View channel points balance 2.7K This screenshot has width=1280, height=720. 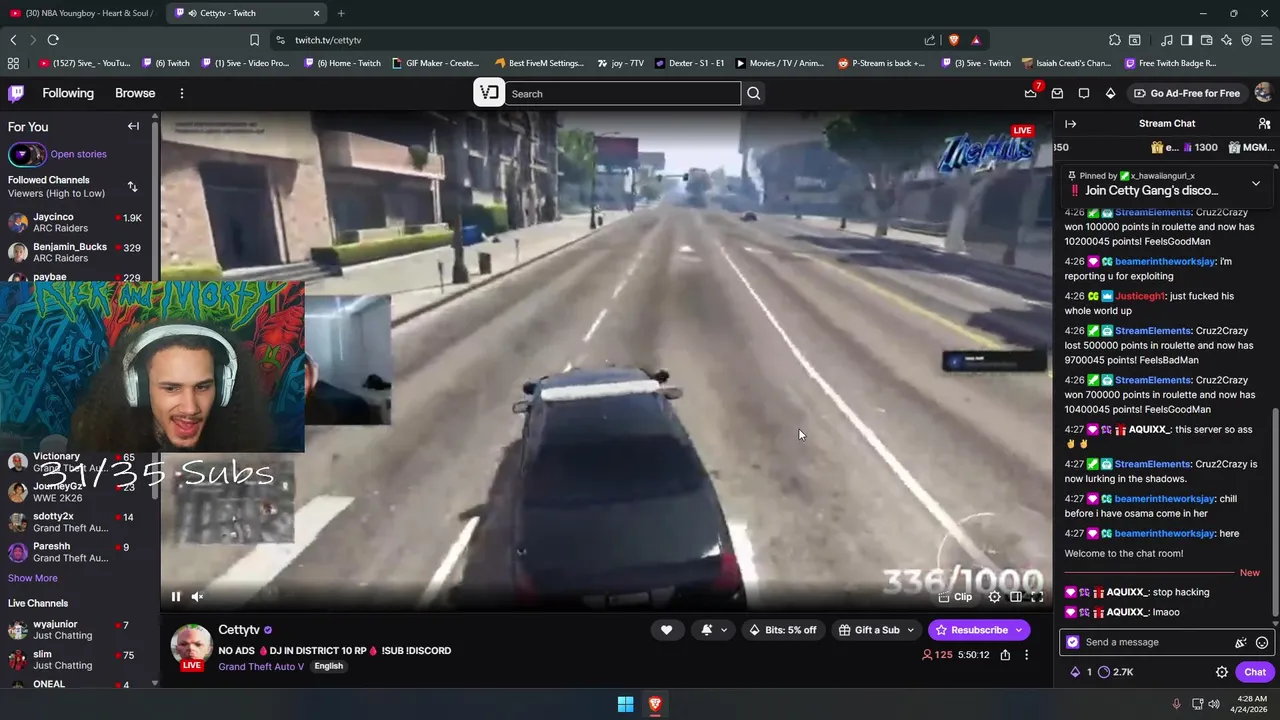[x=1116, y=672]
